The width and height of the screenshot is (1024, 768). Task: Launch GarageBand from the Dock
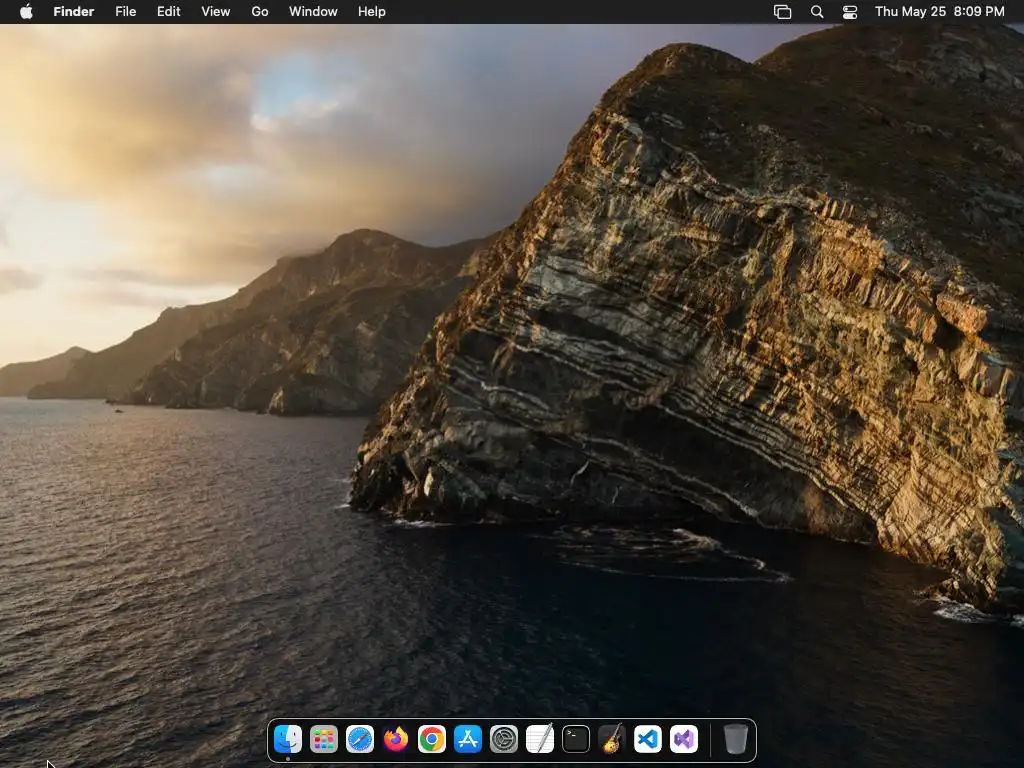(612, 739)
